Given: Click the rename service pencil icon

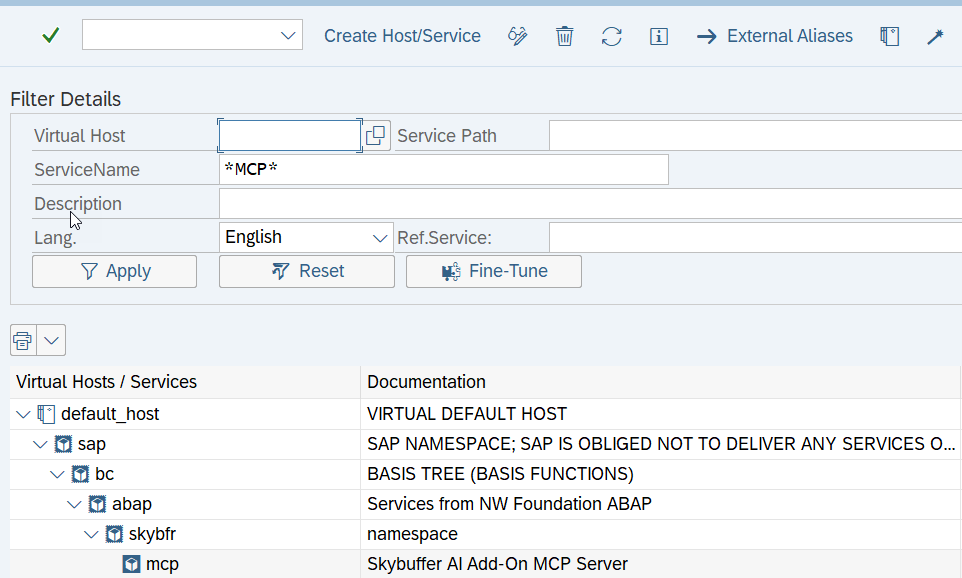Looking at the screenshot, I should coord(517,36).
